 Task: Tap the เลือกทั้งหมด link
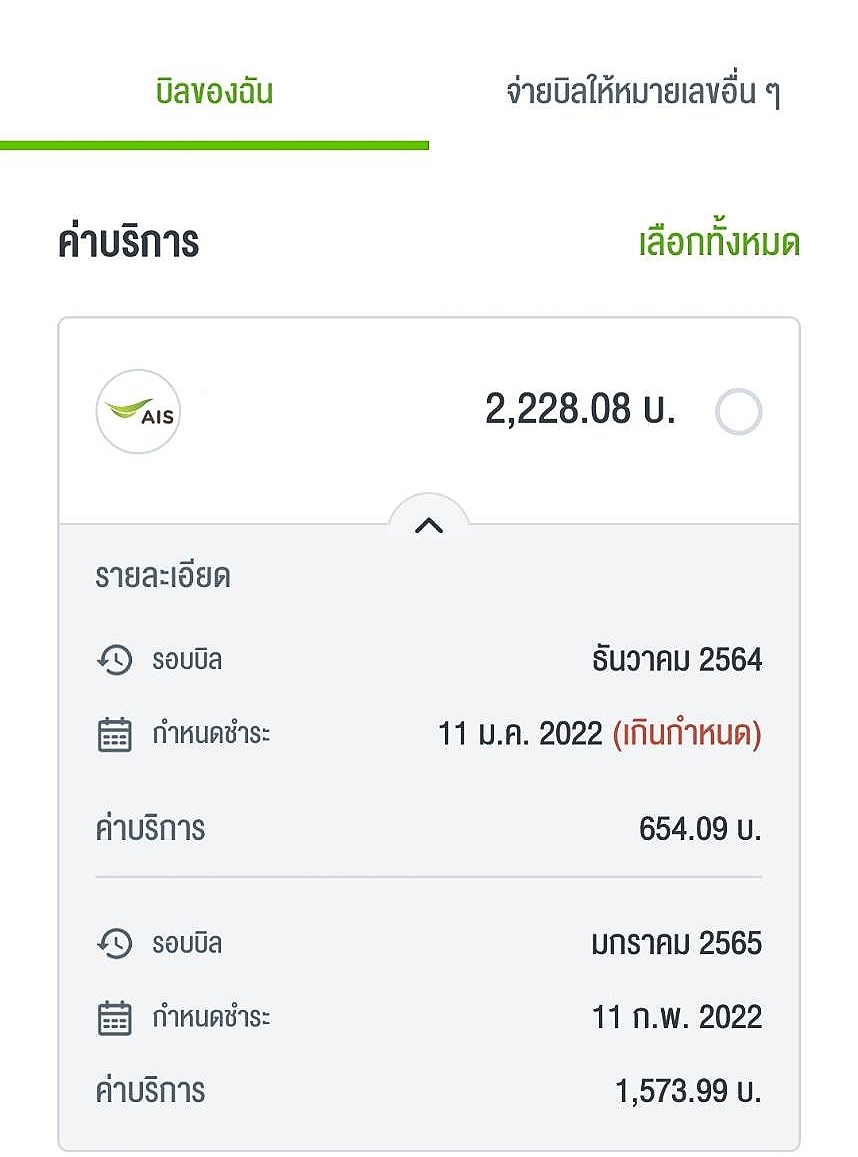[x=719, y=242]
